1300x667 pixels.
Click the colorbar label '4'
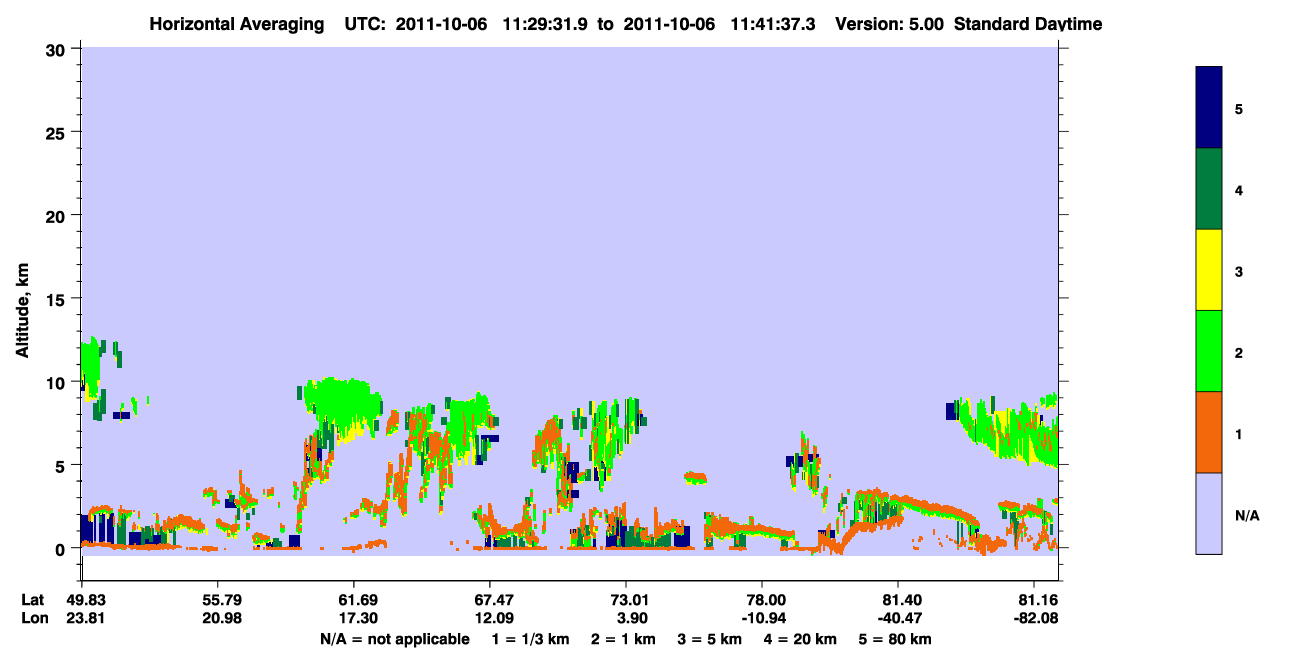click(1239, 189)
